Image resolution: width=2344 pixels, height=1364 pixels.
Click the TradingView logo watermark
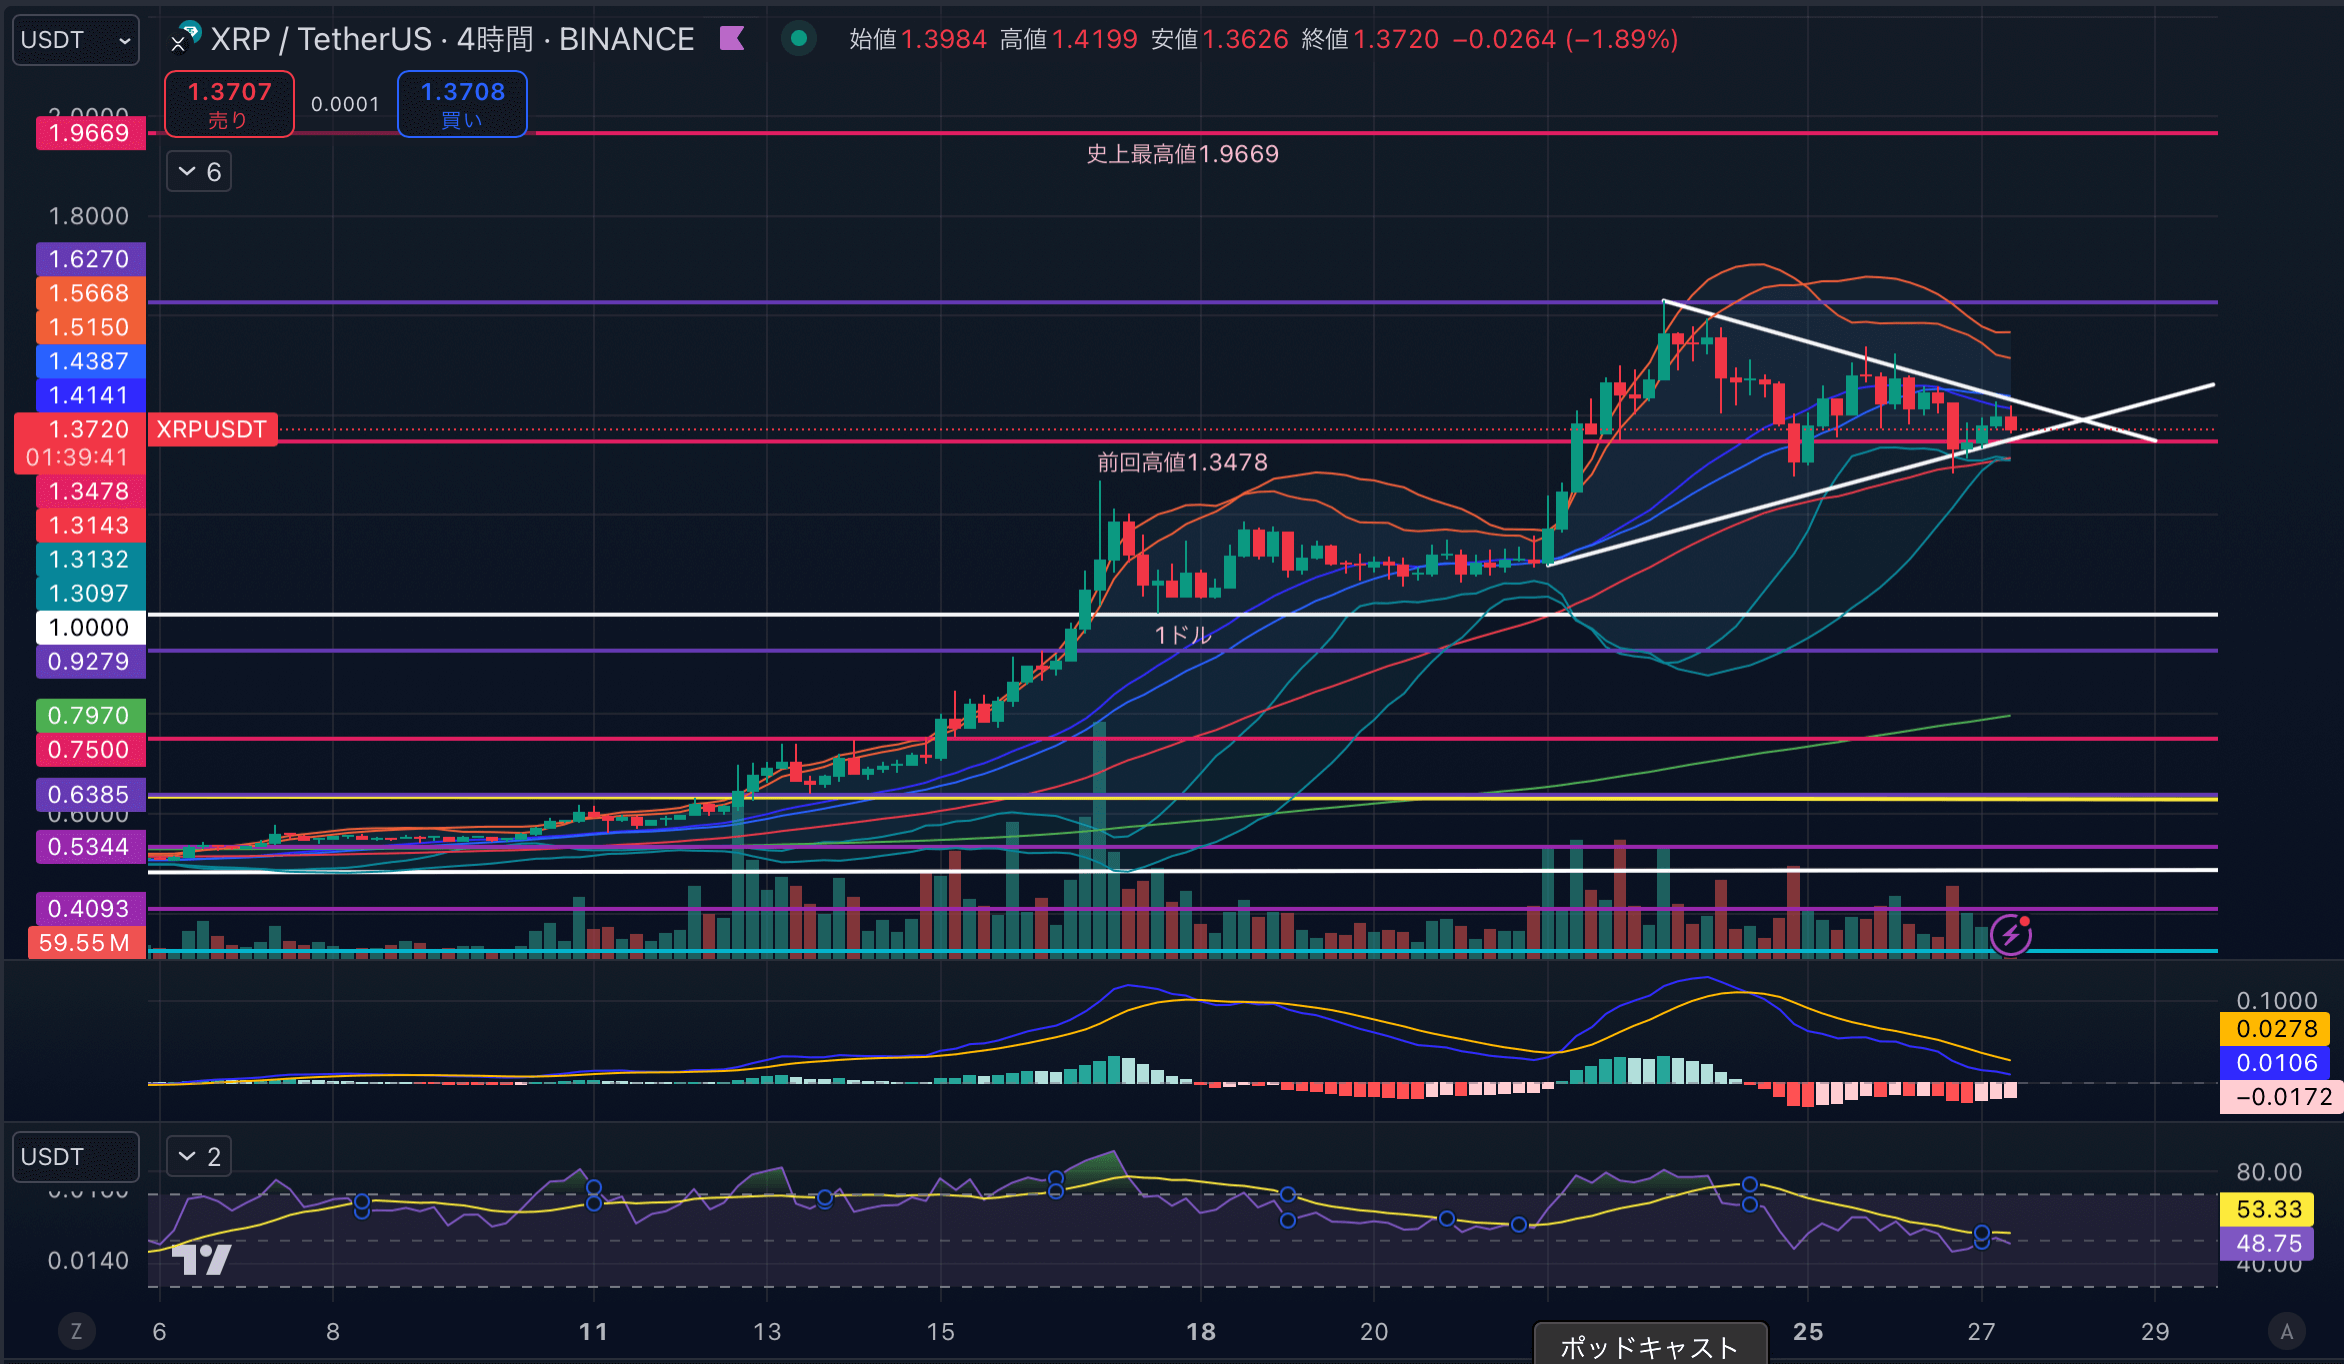[202, 1259]
